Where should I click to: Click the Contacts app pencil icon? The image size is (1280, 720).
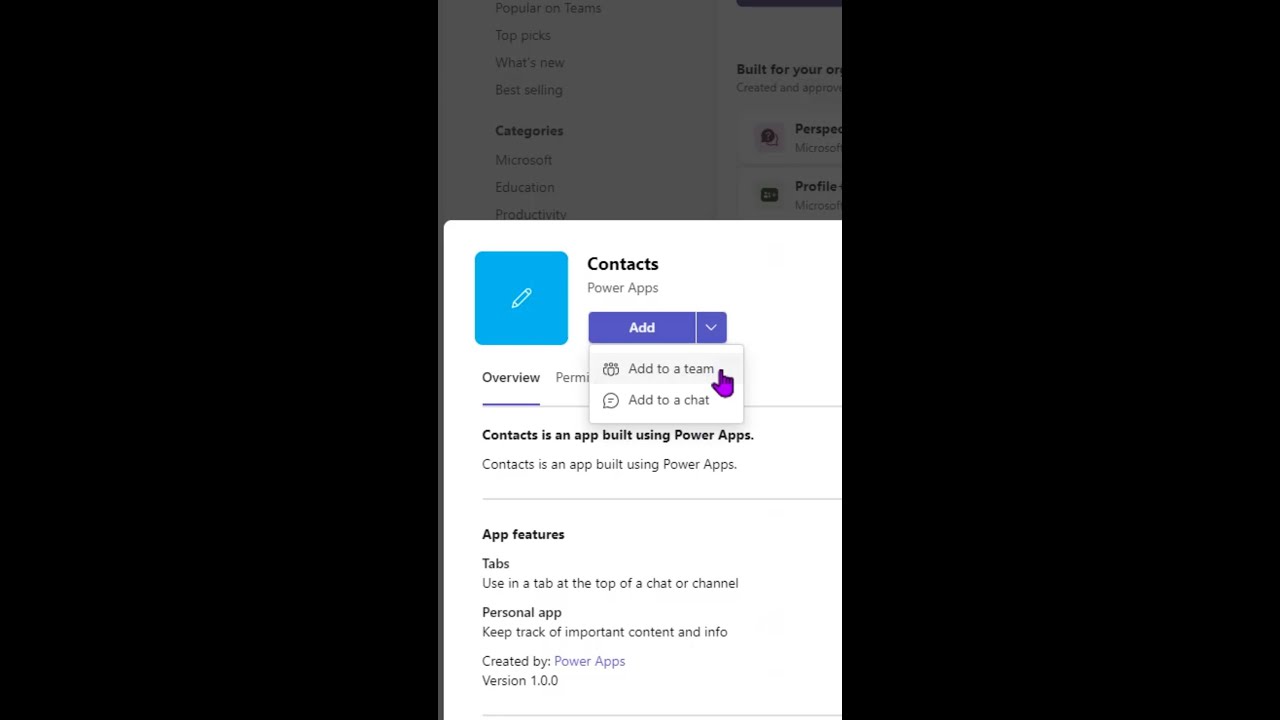pyautogui.click(x=521, y=298)
